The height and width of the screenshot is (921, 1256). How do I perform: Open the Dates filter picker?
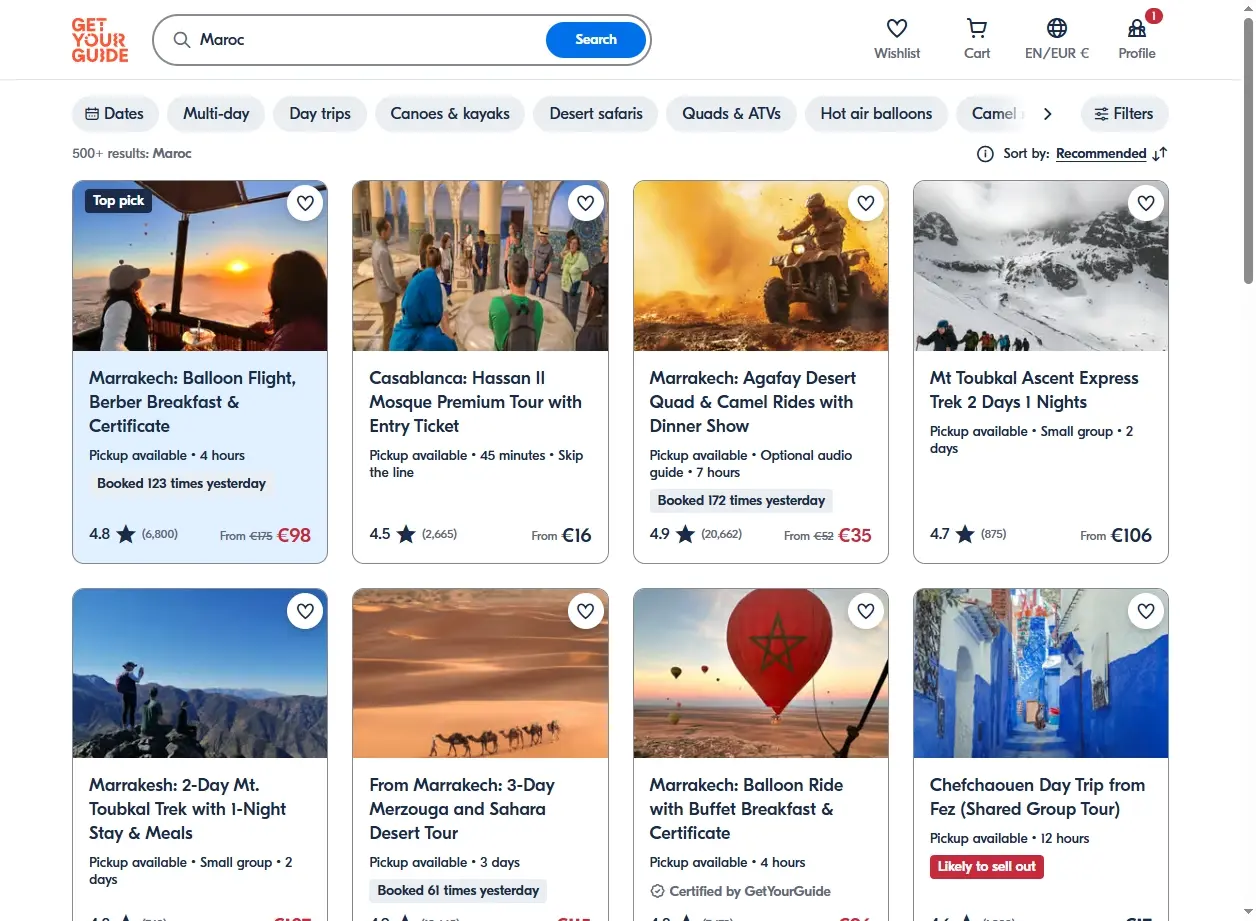pyautogui.click(x=115, y=114)
